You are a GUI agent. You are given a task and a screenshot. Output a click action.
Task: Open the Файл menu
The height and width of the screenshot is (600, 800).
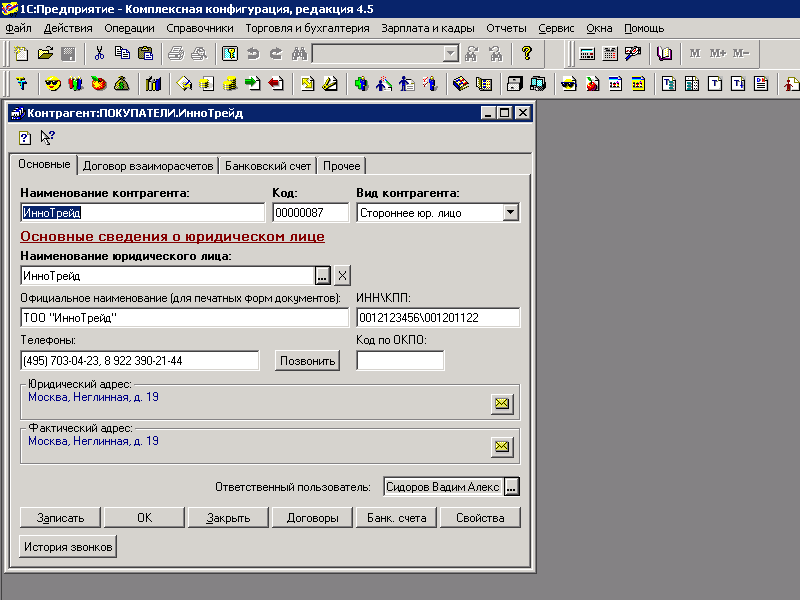(18, 29)
